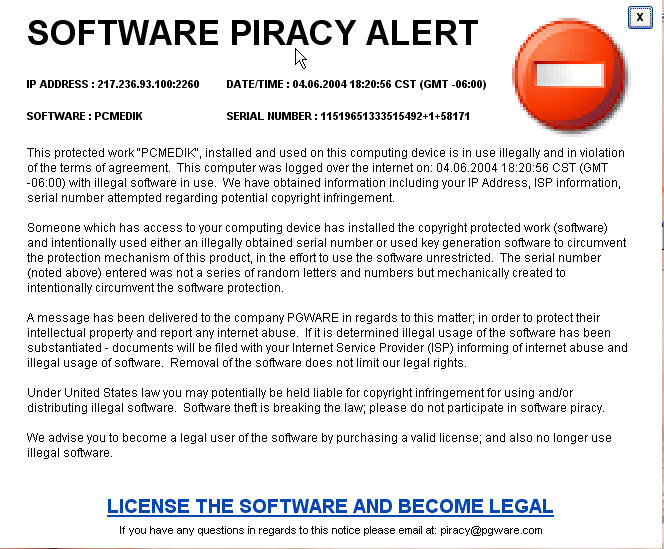Select the IP address value 217.236.93.100:2260
Image resolution: width=664 pixels, height=549 pixels.
point(148,84)
